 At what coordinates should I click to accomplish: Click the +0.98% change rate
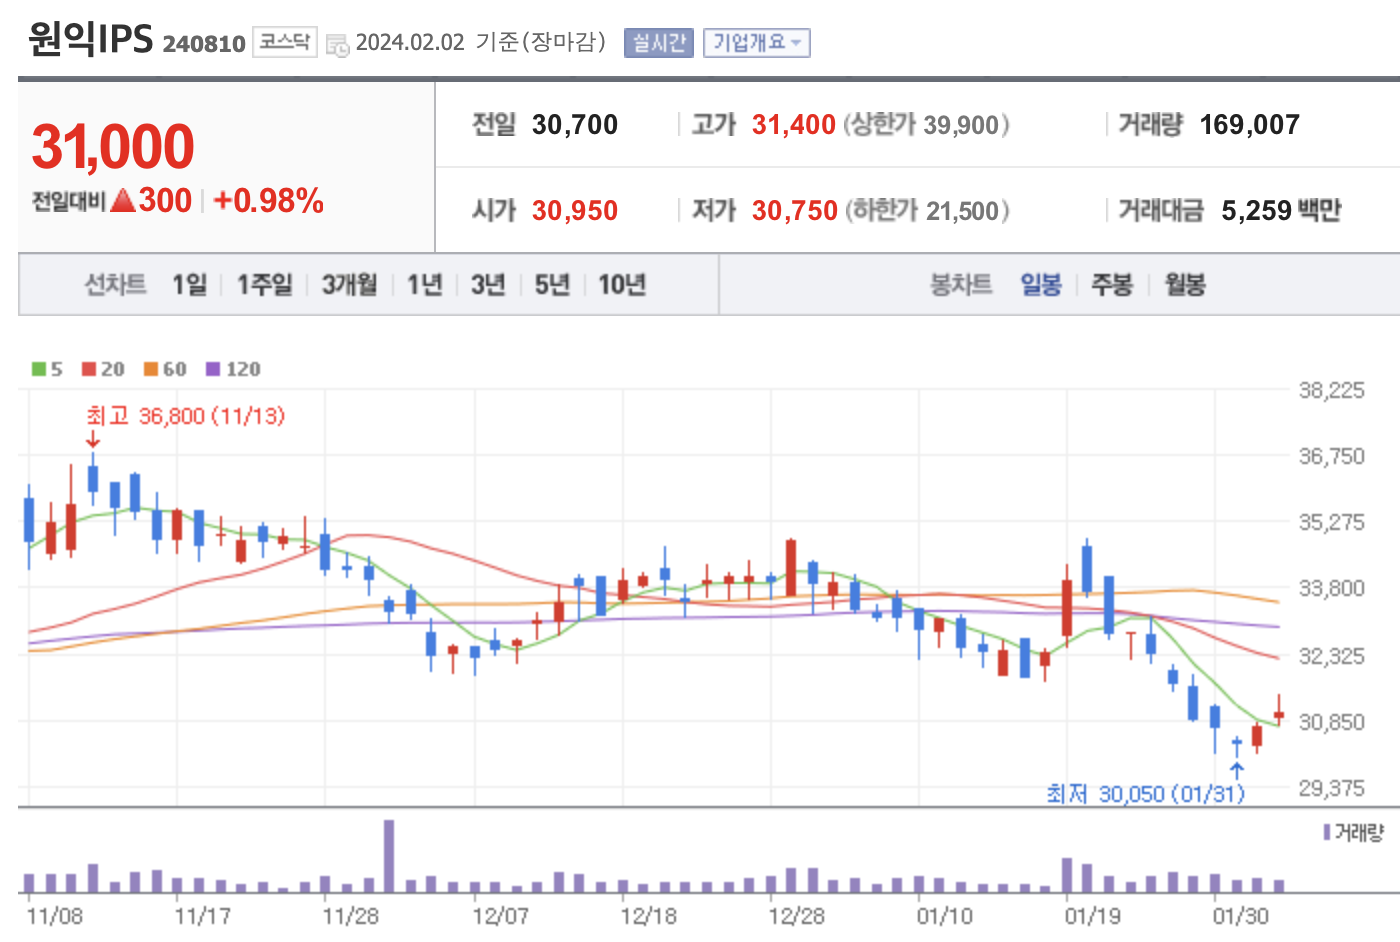point(268,201)
